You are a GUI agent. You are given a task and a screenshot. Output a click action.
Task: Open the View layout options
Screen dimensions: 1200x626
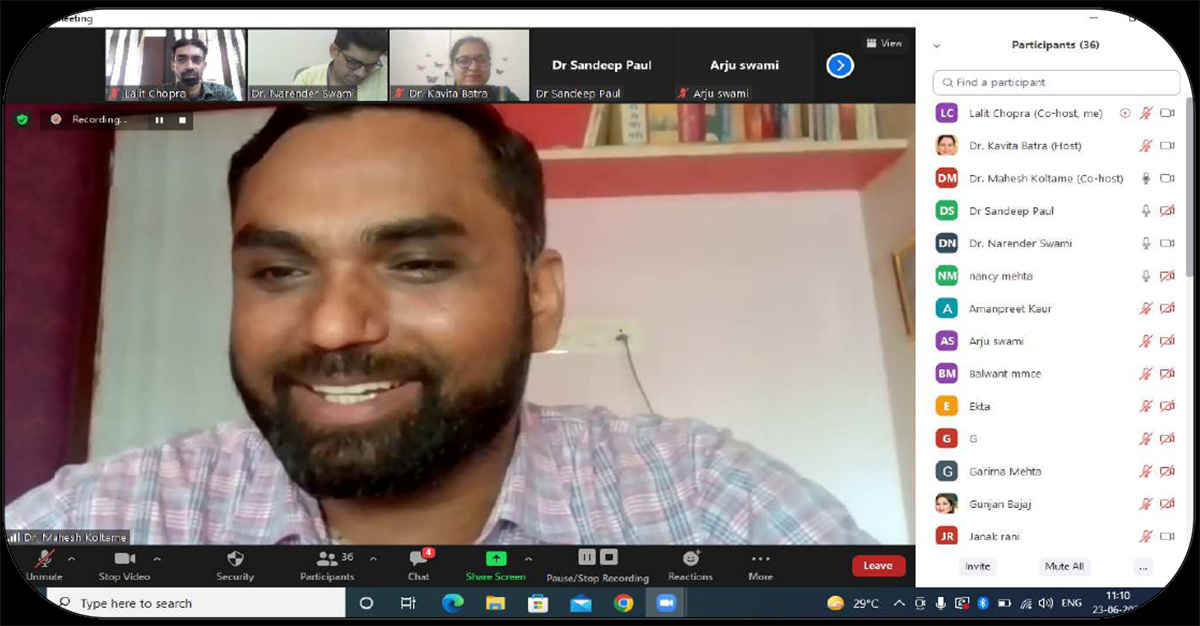[884, 43]
